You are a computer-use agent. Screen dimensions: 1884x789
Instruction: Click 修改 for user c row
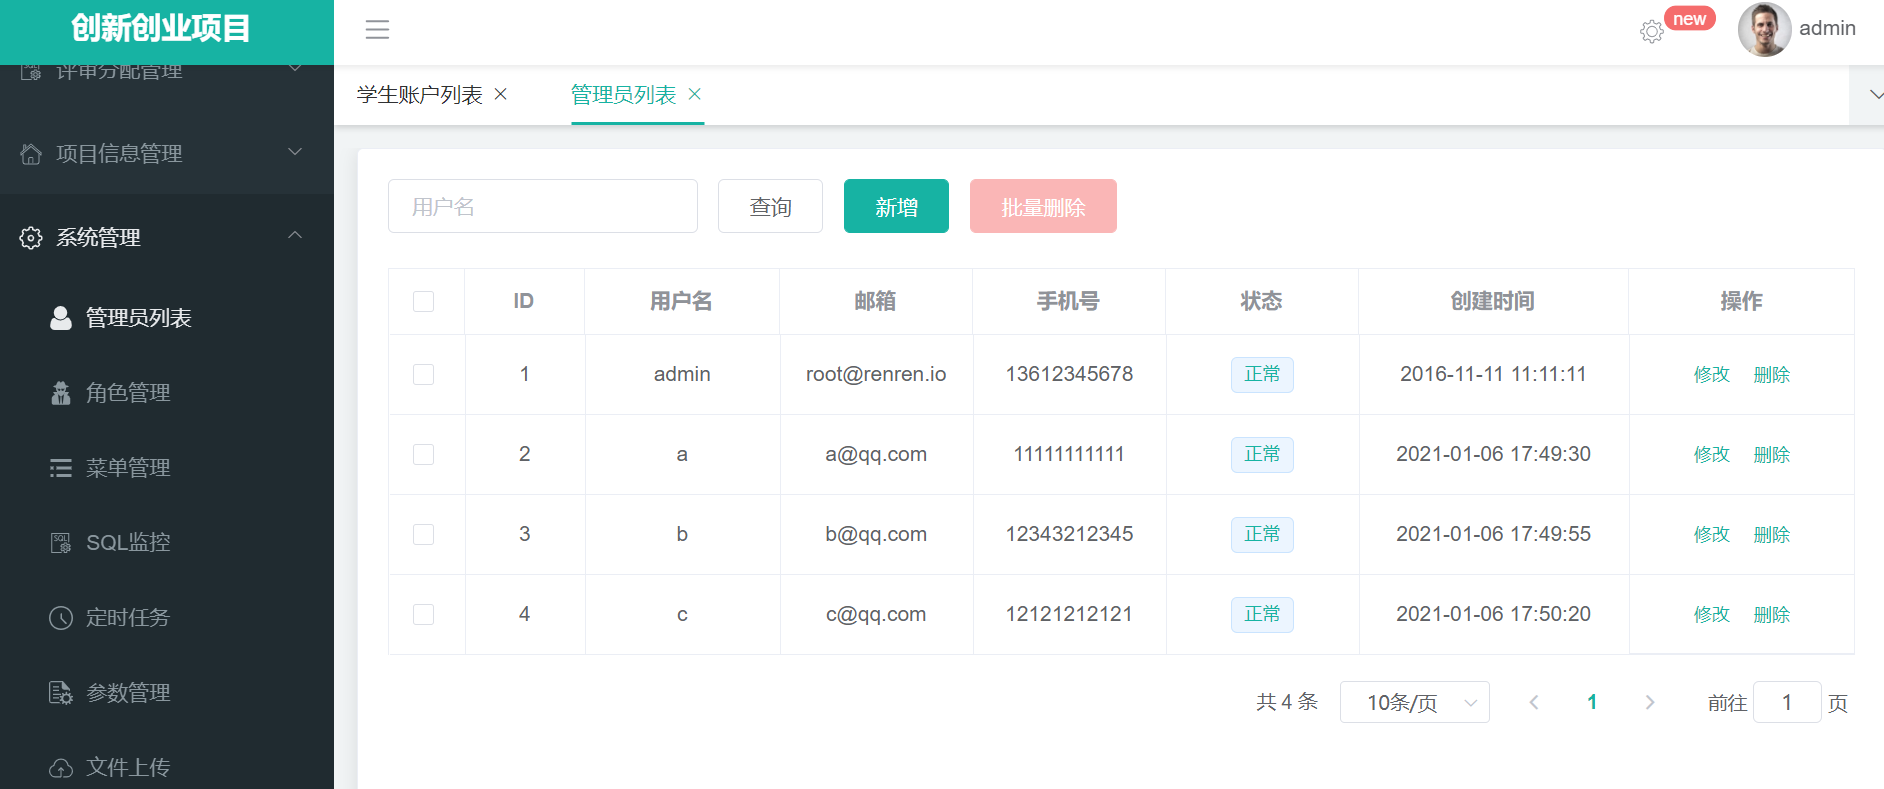click(x=1712, y=614)
